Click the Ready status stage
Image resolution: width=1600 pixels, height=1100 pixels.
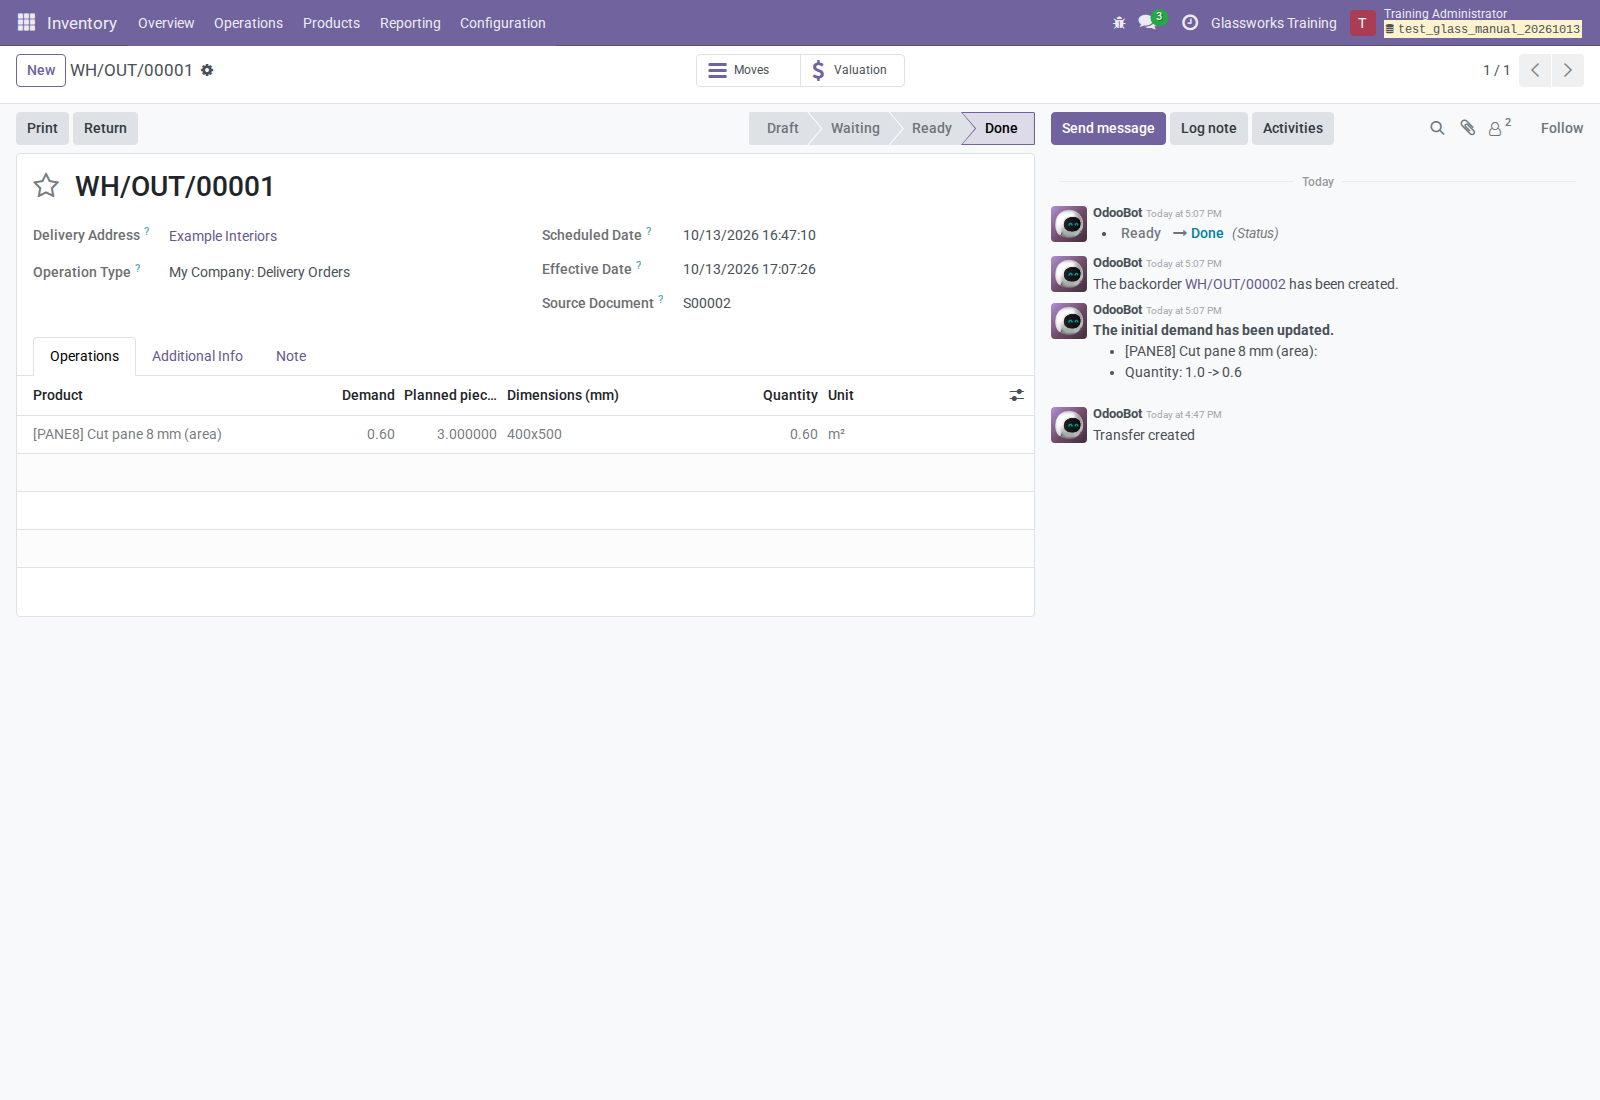[931, 128]
